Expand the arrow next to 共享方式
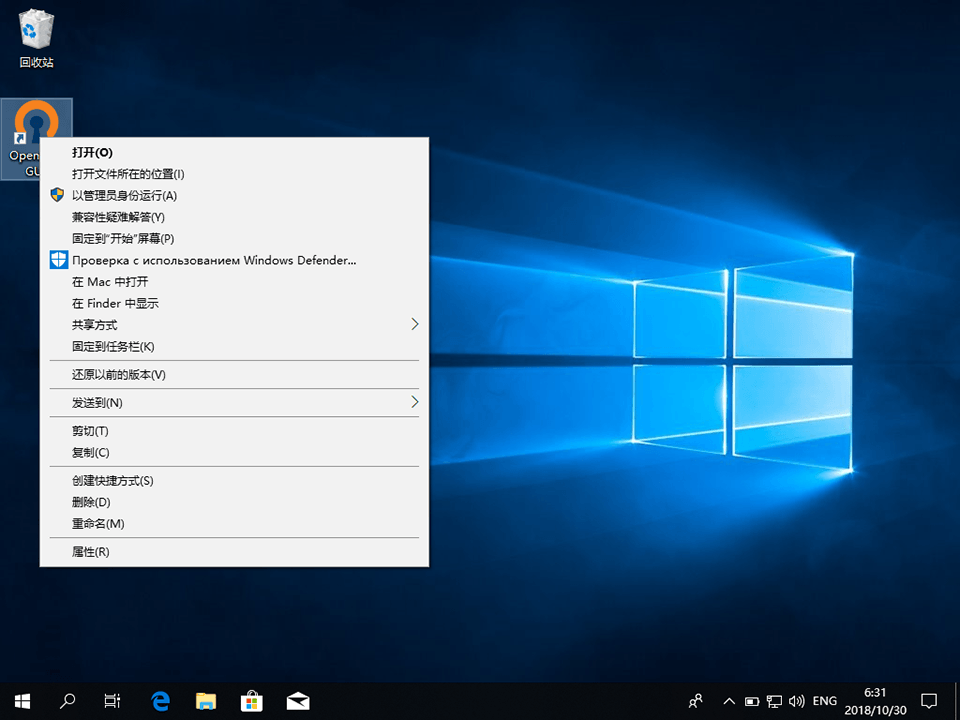The image size is (960, 720). pos(414,324)
